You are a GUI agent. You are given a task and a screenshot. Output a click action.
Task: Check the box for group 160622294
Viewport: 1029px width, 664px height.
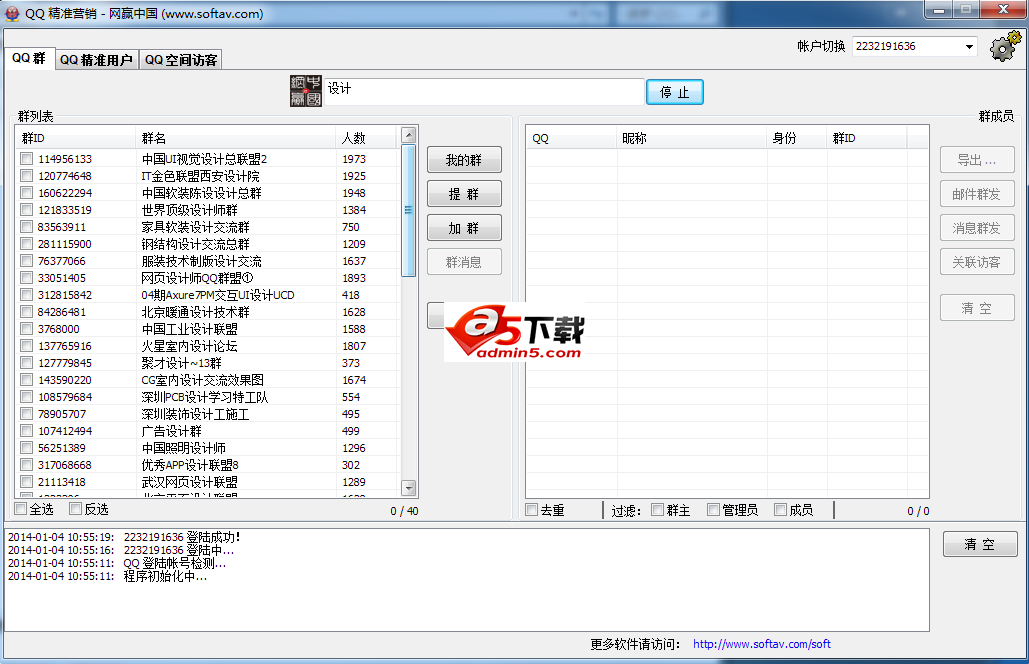tap(26, 193)
